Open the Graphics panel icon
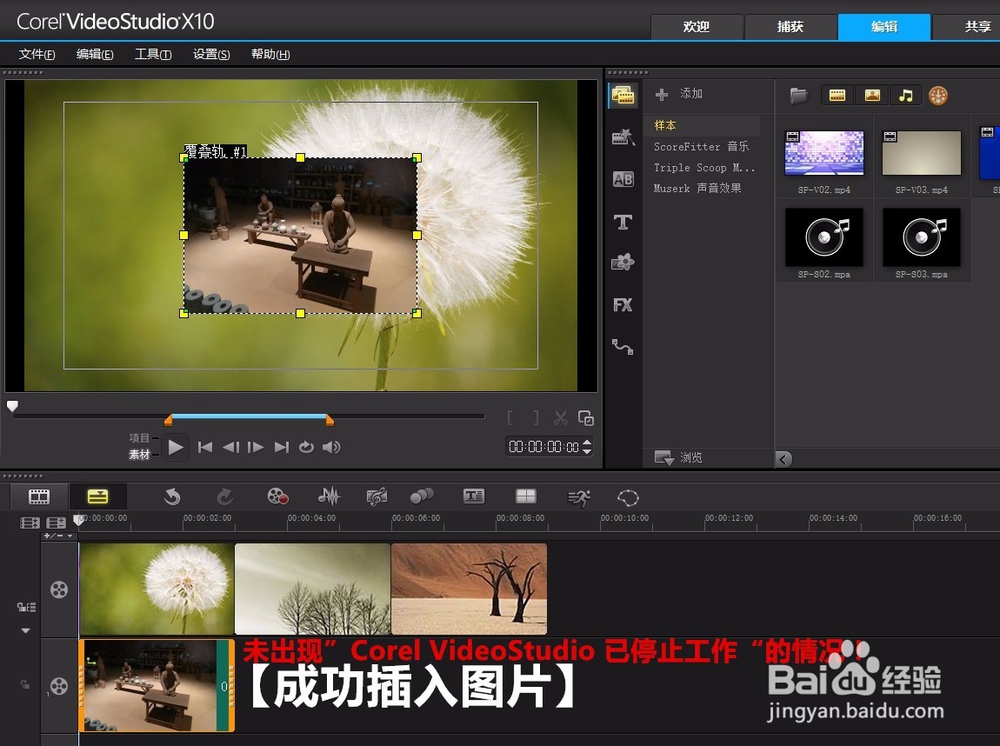Image resolution: width=1000 pixels, height=746 pixels. pos(622,262)
